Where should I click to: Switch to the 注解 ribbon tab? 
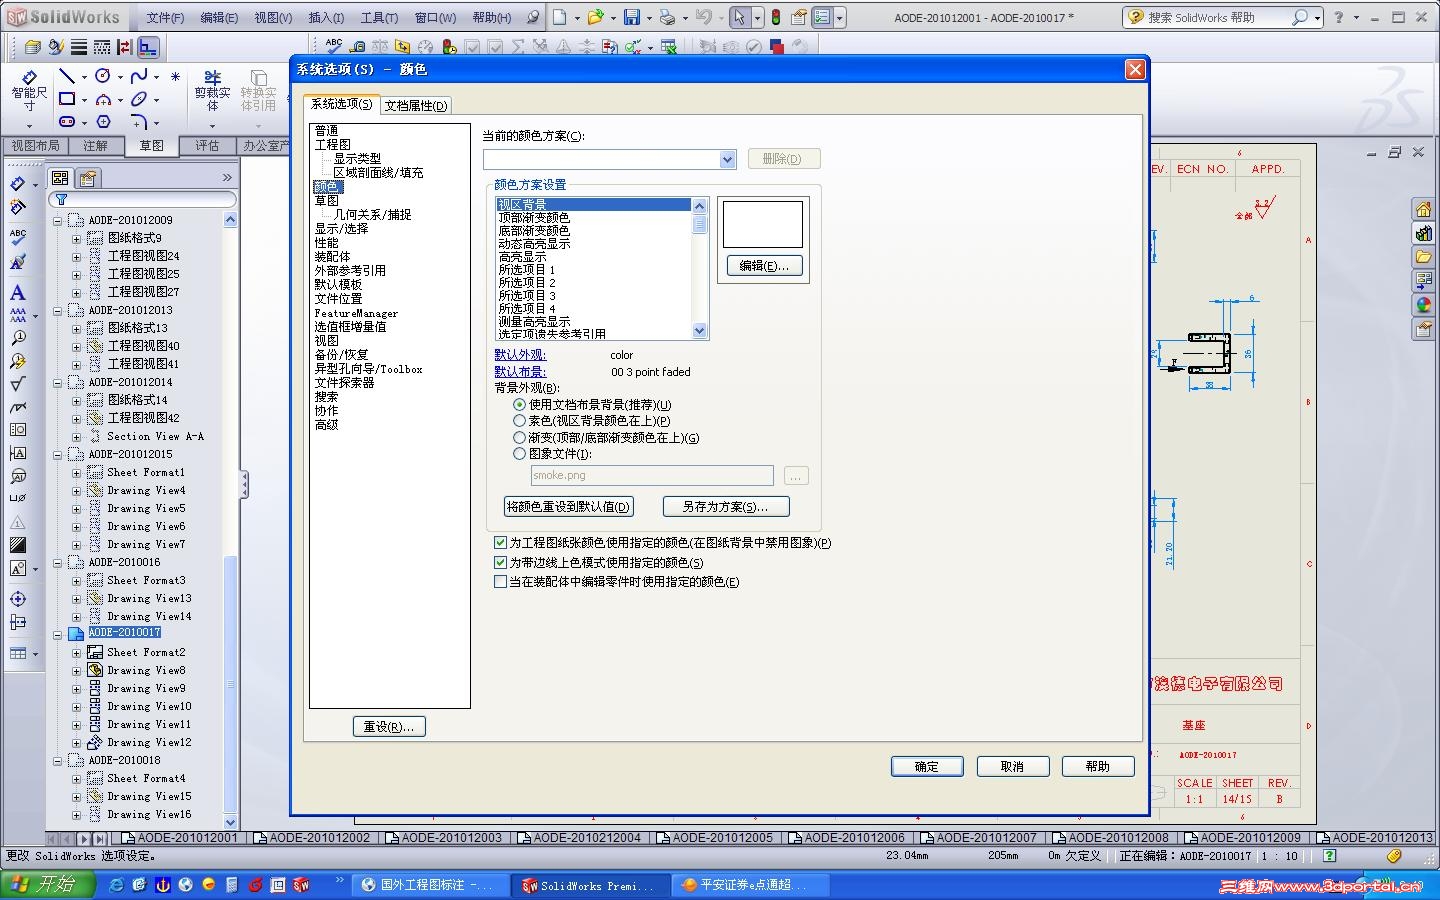[x=95, y=146]
